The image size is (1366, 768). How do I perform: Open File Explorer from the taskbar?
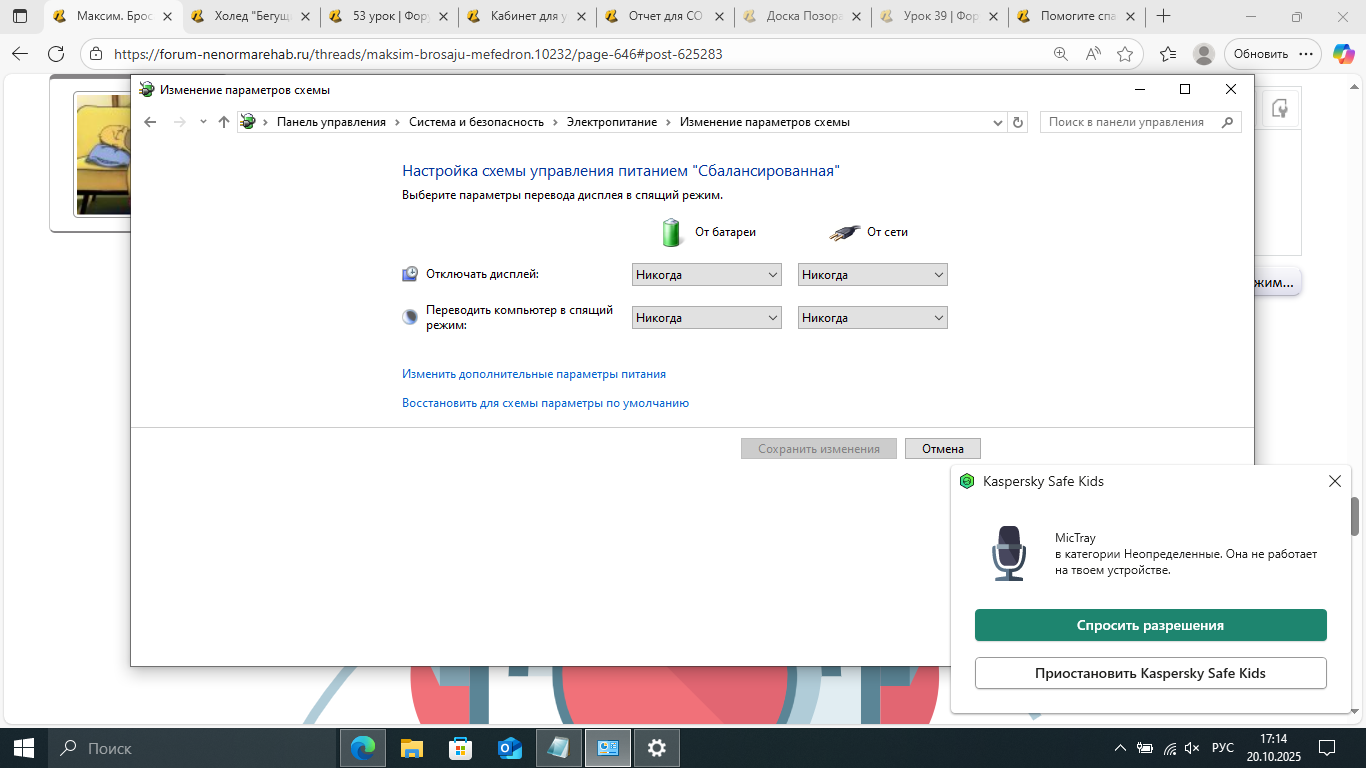[x=412, y=747]
